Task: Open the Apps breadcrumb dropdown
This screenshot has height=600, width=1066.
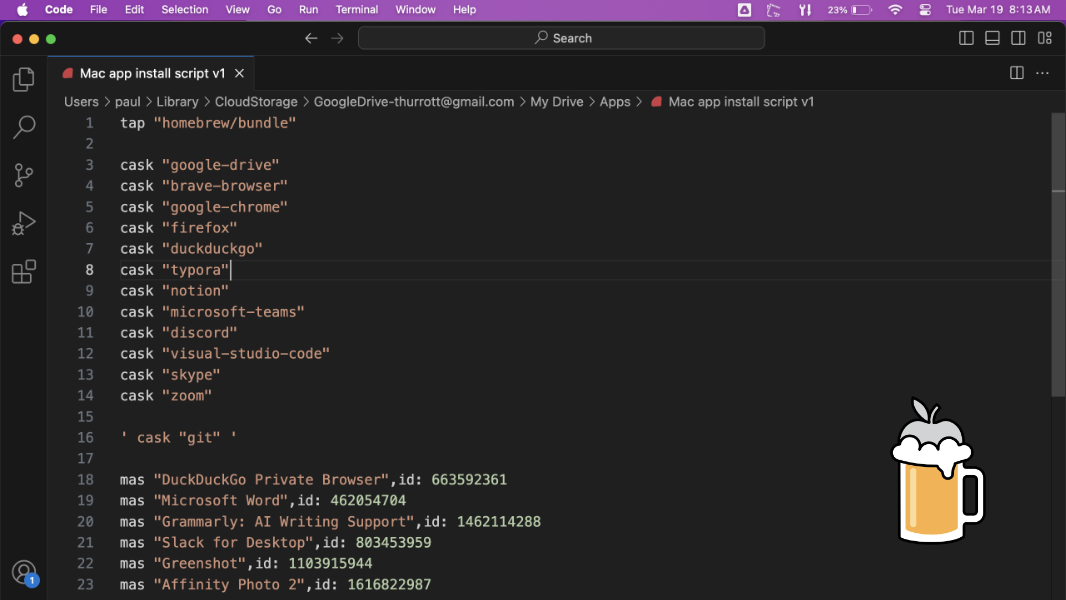Action: click(614, 101)
